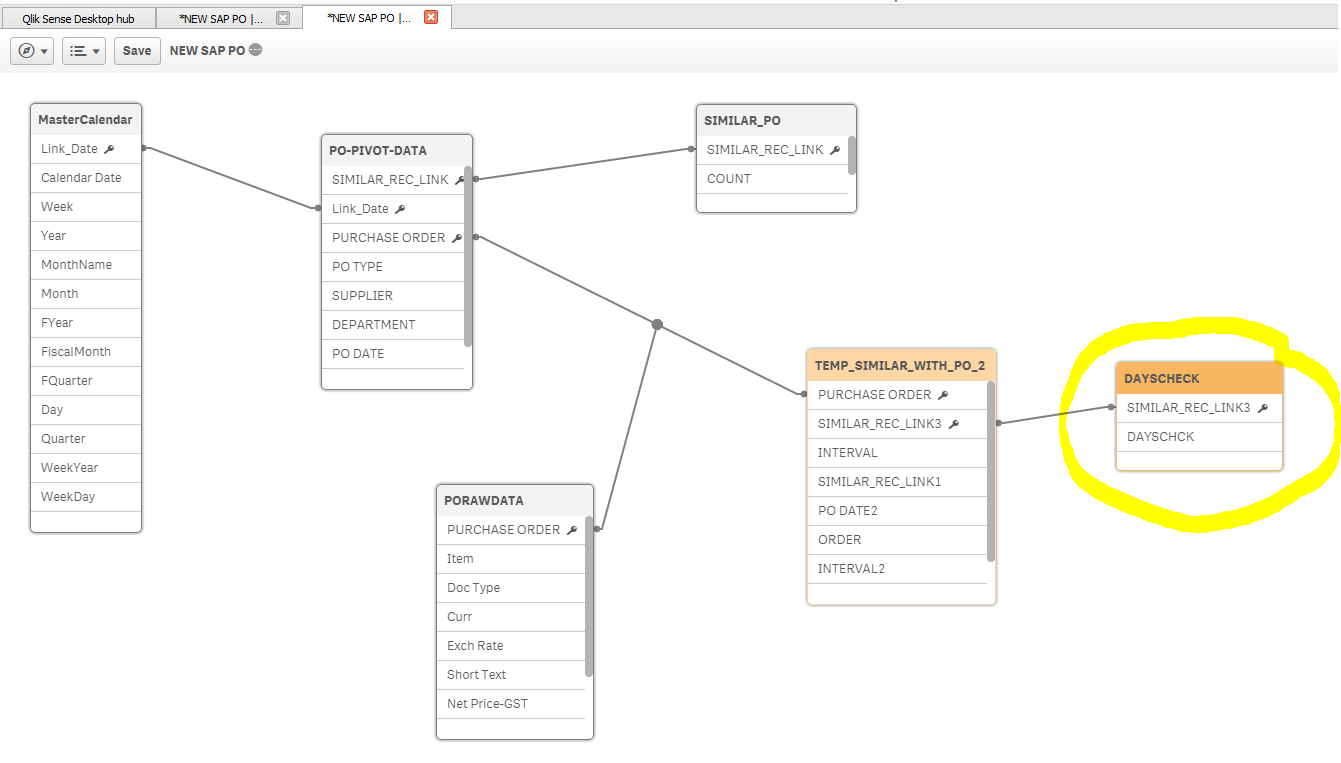Viewport: 1341px width, 763px height.
Task: Select the FYear field
Action: click(86, 323)
